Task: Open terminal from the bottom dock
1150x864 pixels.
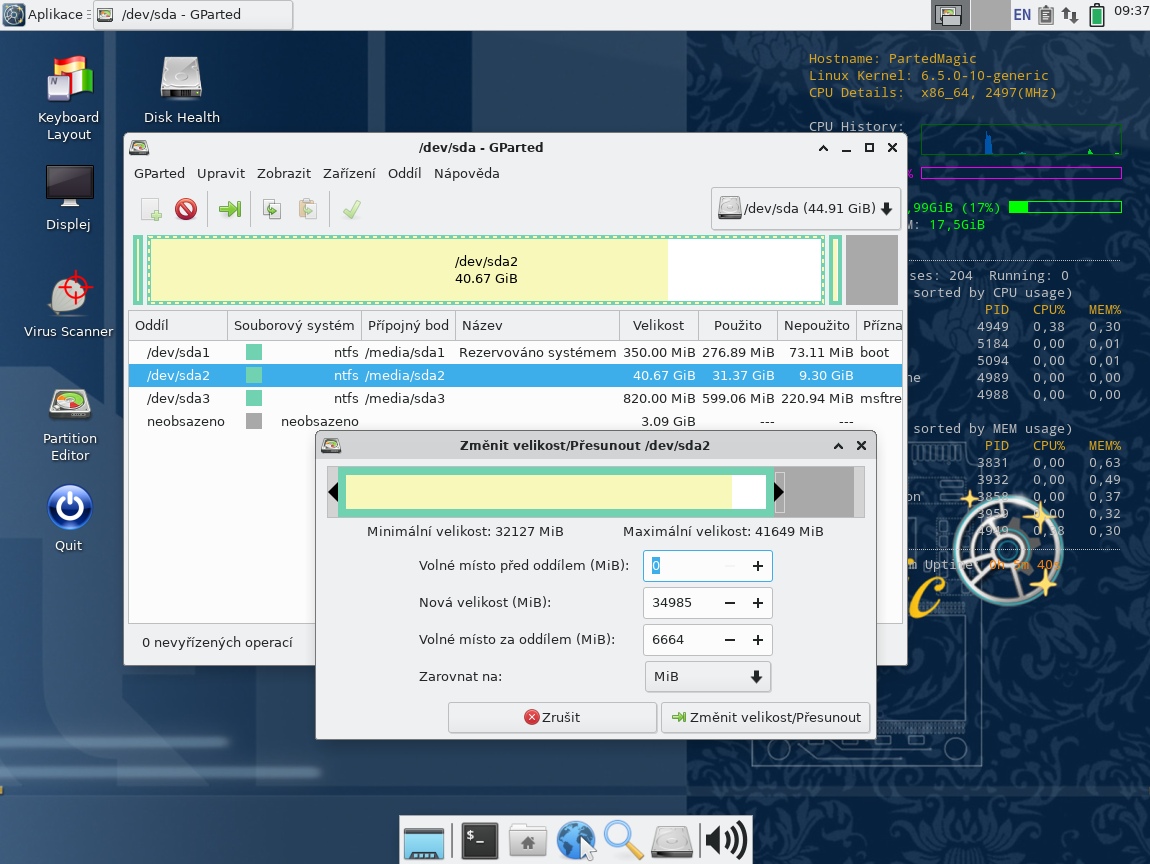Action: tap(480, 841)
